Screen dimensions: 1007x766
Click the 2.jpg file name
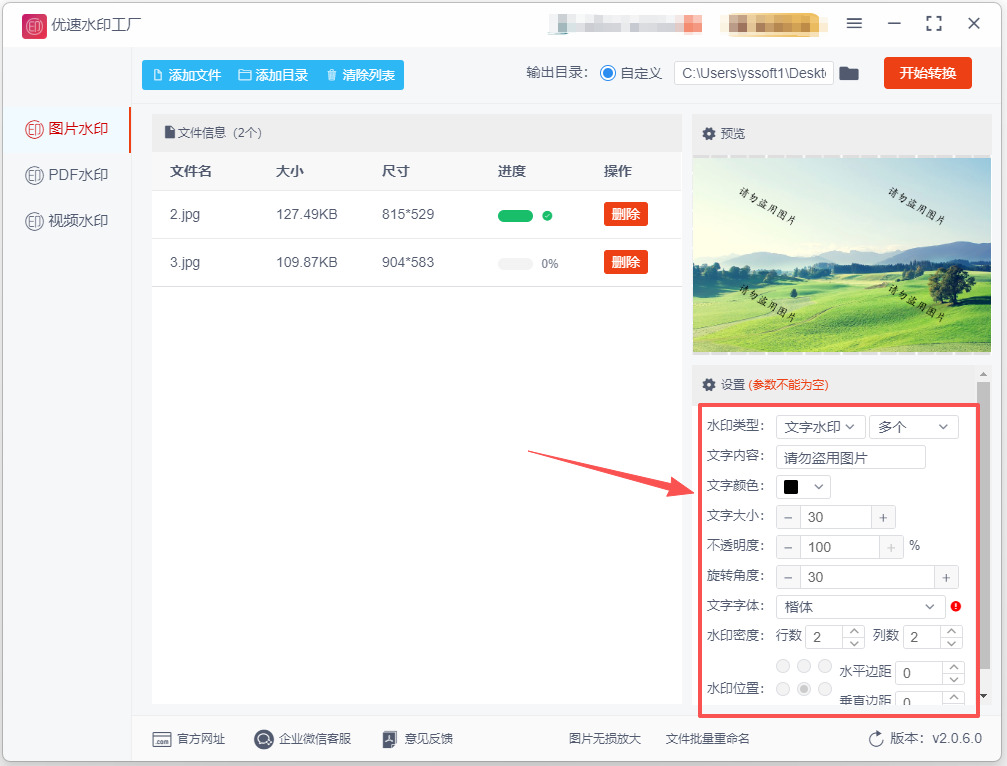coord(185,214)
